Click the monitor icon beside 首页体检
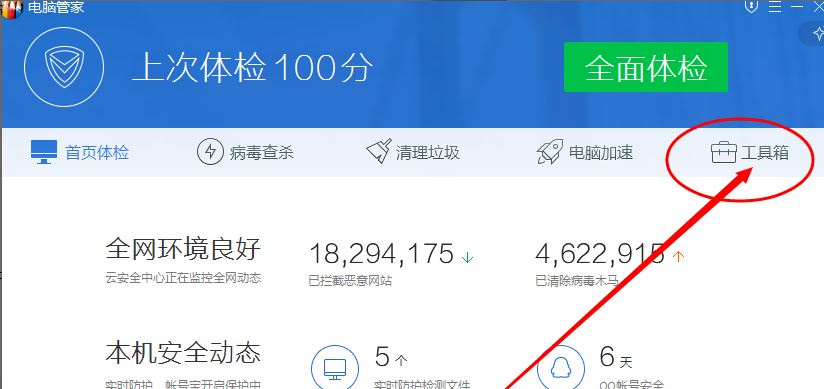This screenshot has height=389, width=824. pyautogui.click(x=44, y=152)
